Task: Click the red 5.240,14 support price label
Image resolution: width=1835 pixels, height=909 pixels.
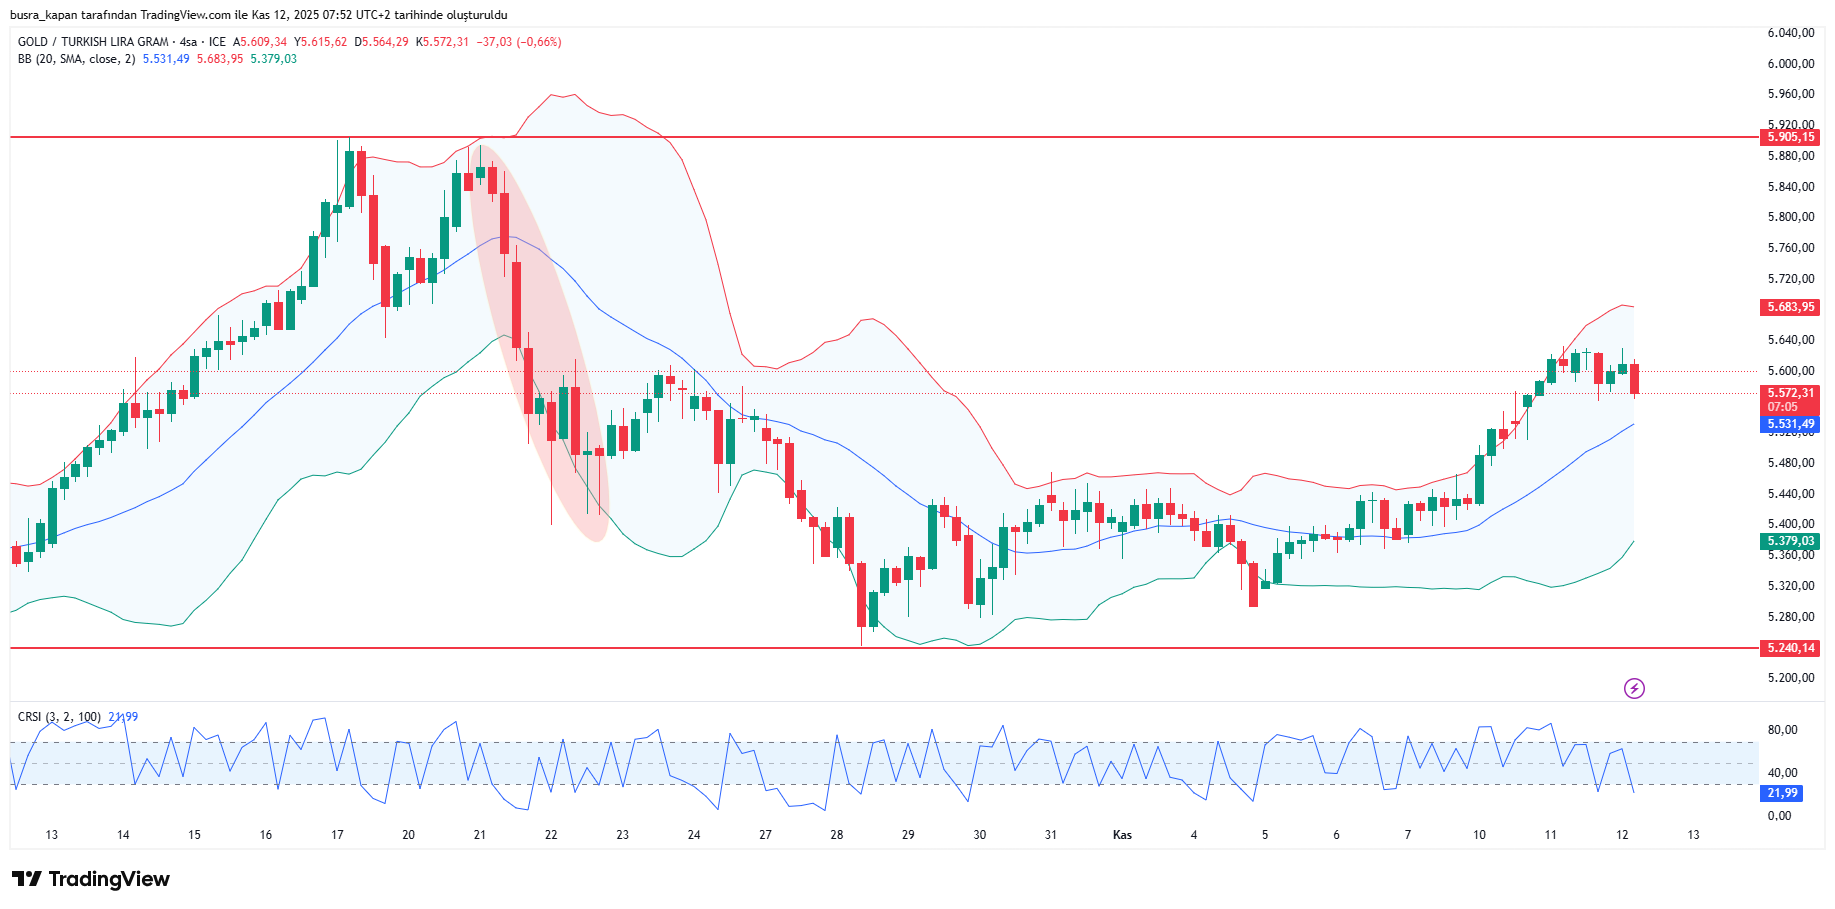Action: (x=1790, y=648)
